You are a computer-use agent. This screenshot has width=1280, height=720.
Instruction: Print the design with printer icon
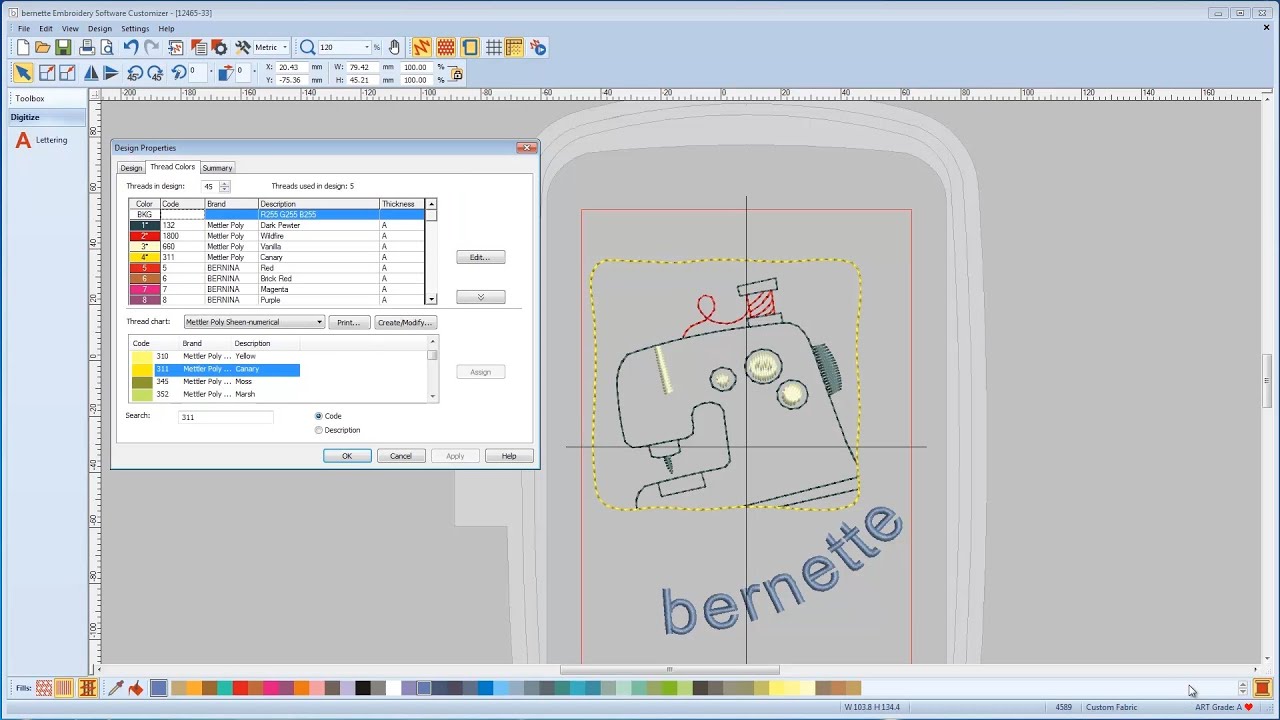tap(87, 47)
